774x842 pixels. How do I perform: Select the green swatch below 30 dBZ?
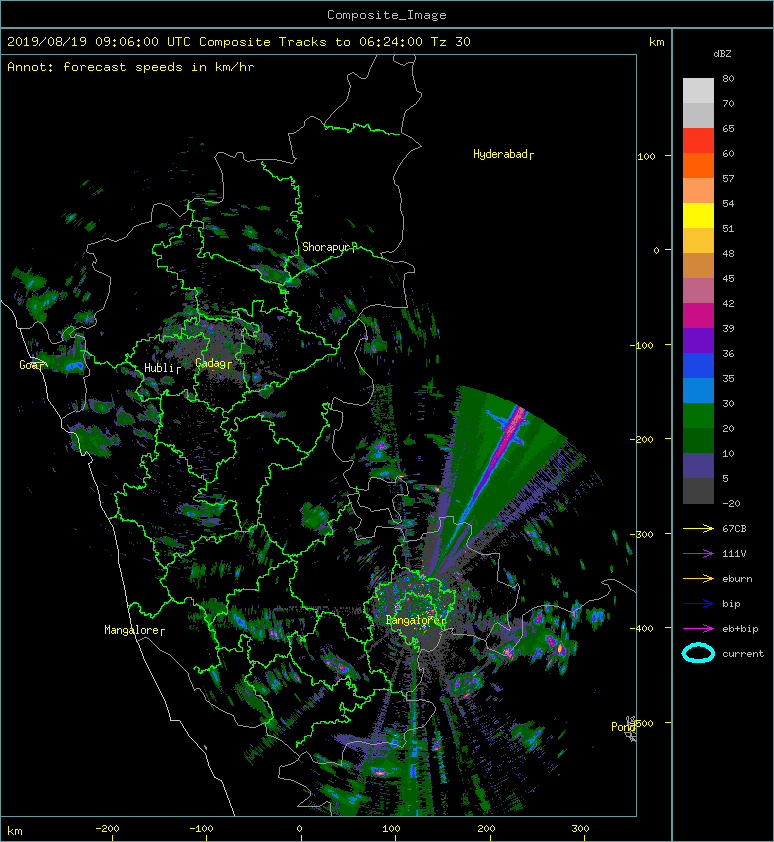698,415
